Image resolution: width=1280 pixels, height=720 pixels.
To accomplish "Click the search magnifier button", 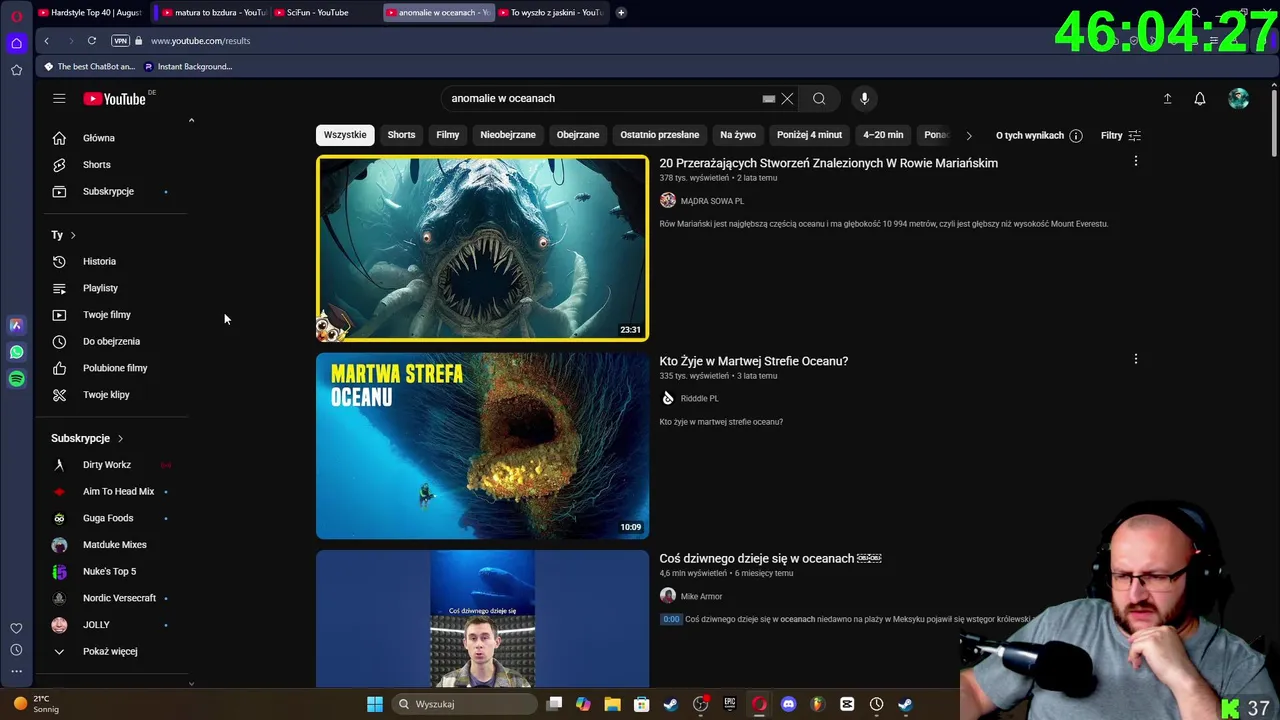I will [819, 98].
